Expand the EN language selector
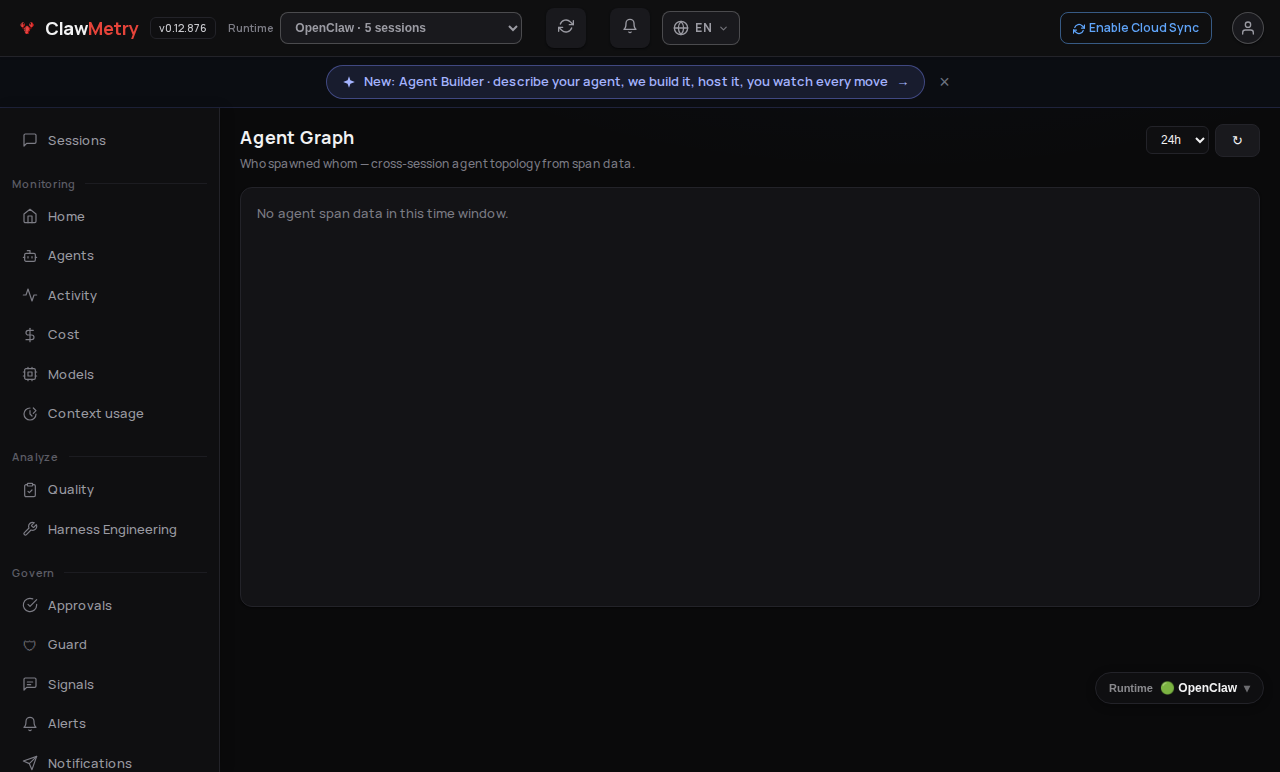The image size is (1280, 772). pyautogui.click(x=701, y=28)
